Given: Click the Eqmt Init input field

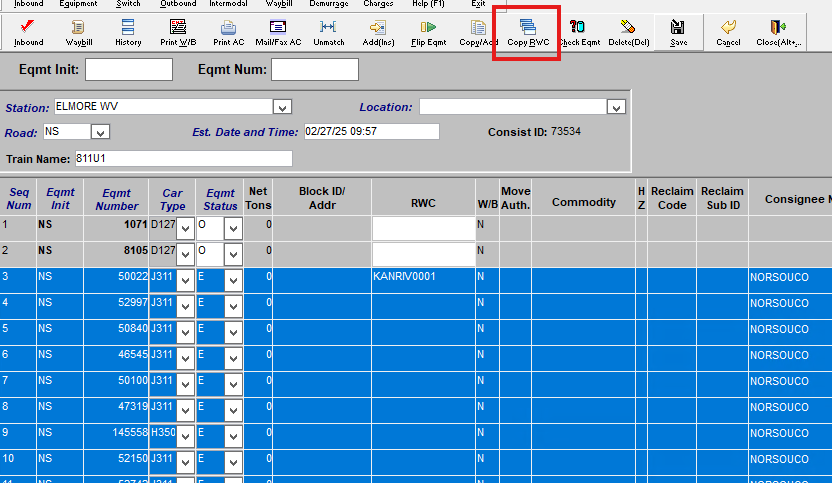Looking at the screenshot, I should [x=129, y=70].
